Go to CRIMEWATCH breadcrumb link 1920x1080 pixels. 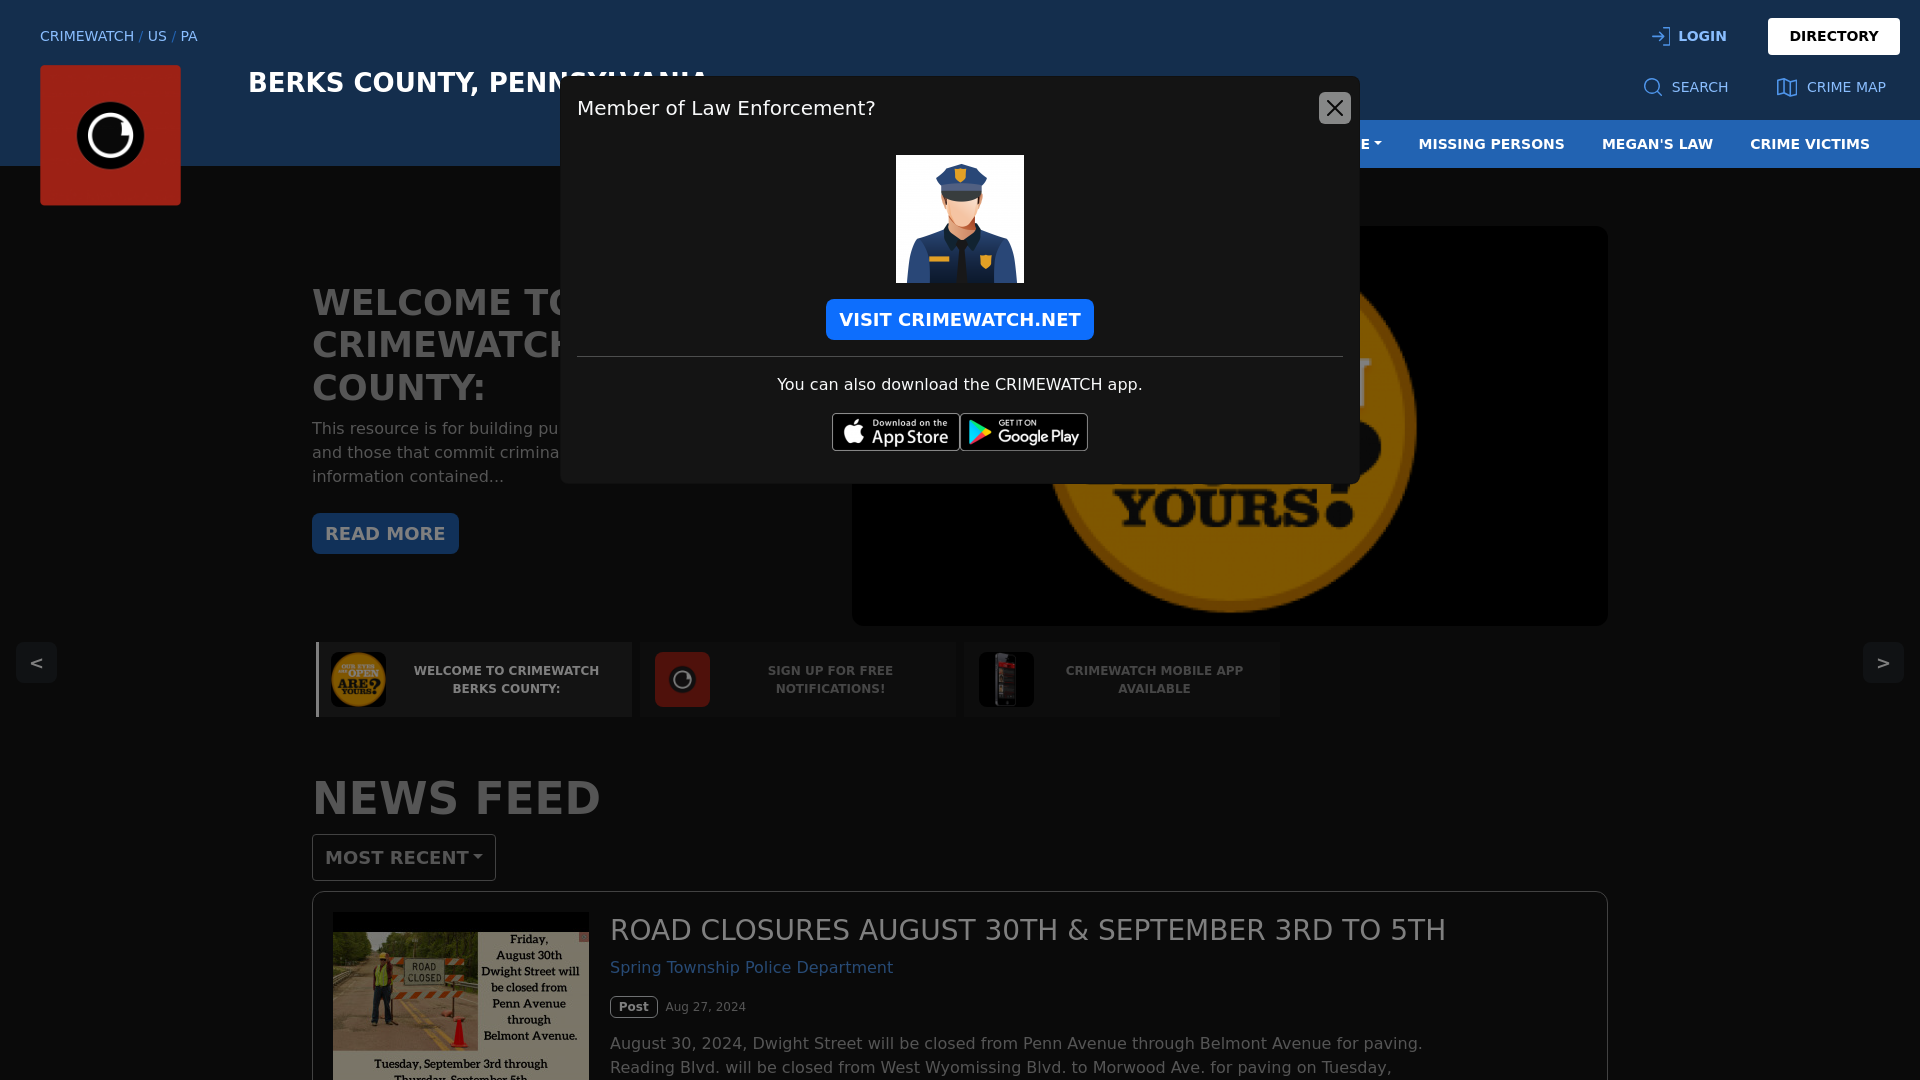[x=87, y=36]
